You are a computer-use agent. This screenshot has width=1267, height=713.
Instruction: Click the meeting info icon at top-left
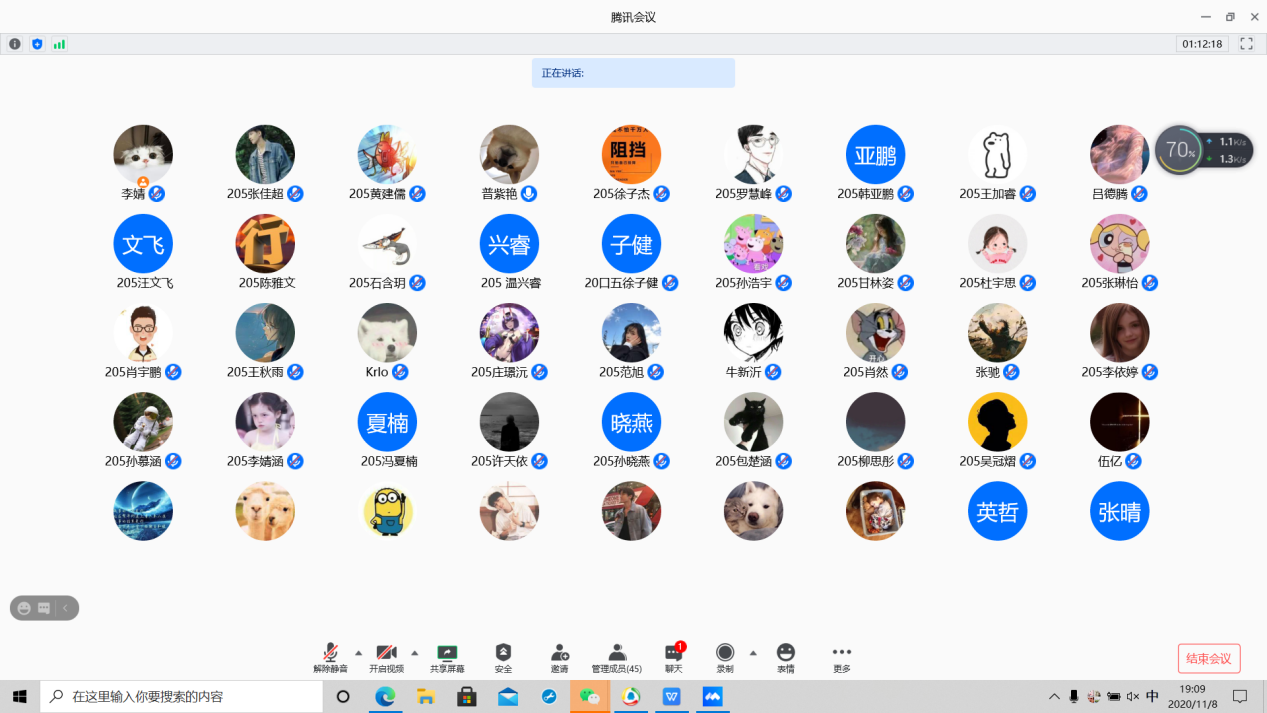15,44
